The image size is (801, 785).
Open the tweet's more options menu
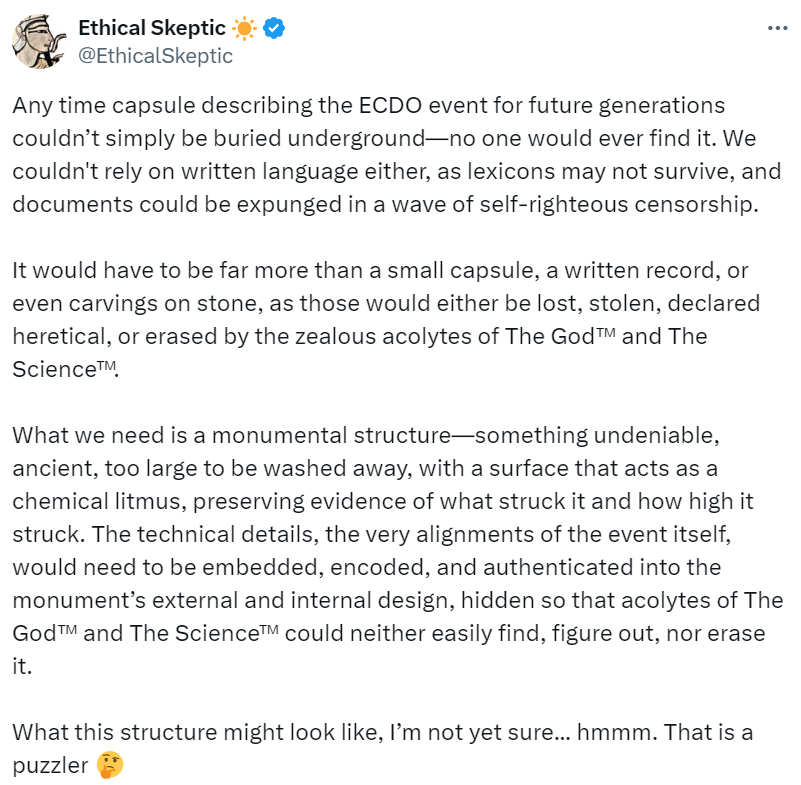pos(777,28)
